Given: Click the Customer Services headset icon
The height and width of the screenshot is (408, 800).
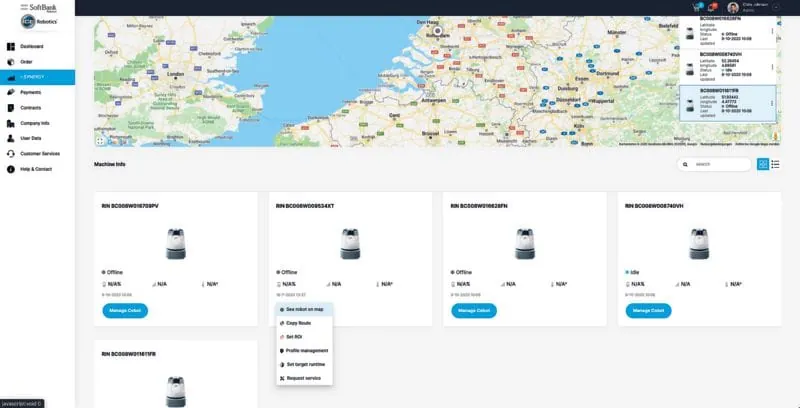Looking at the screenshot, I should [x=9, y=153].
